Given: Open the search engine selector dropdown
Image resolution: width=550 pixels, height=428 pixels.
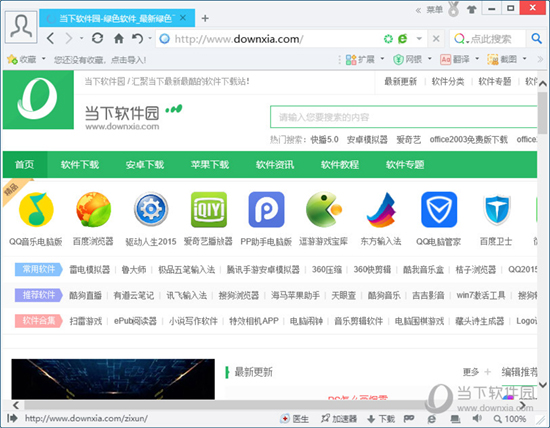Looking at the screenshot, I should (x=461, y=39).
